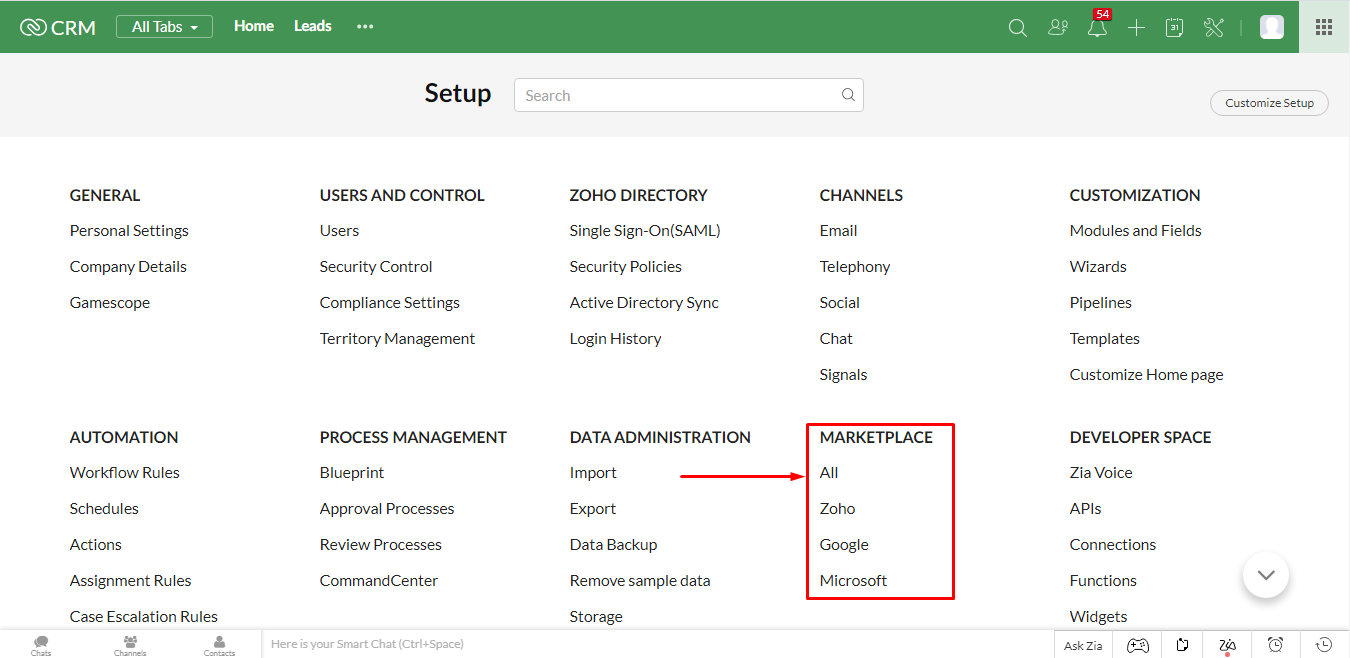The width and height of the screenshot is (1350, 658).
Task: Click the plus quick-create icon
Action: pos(1136,28)
